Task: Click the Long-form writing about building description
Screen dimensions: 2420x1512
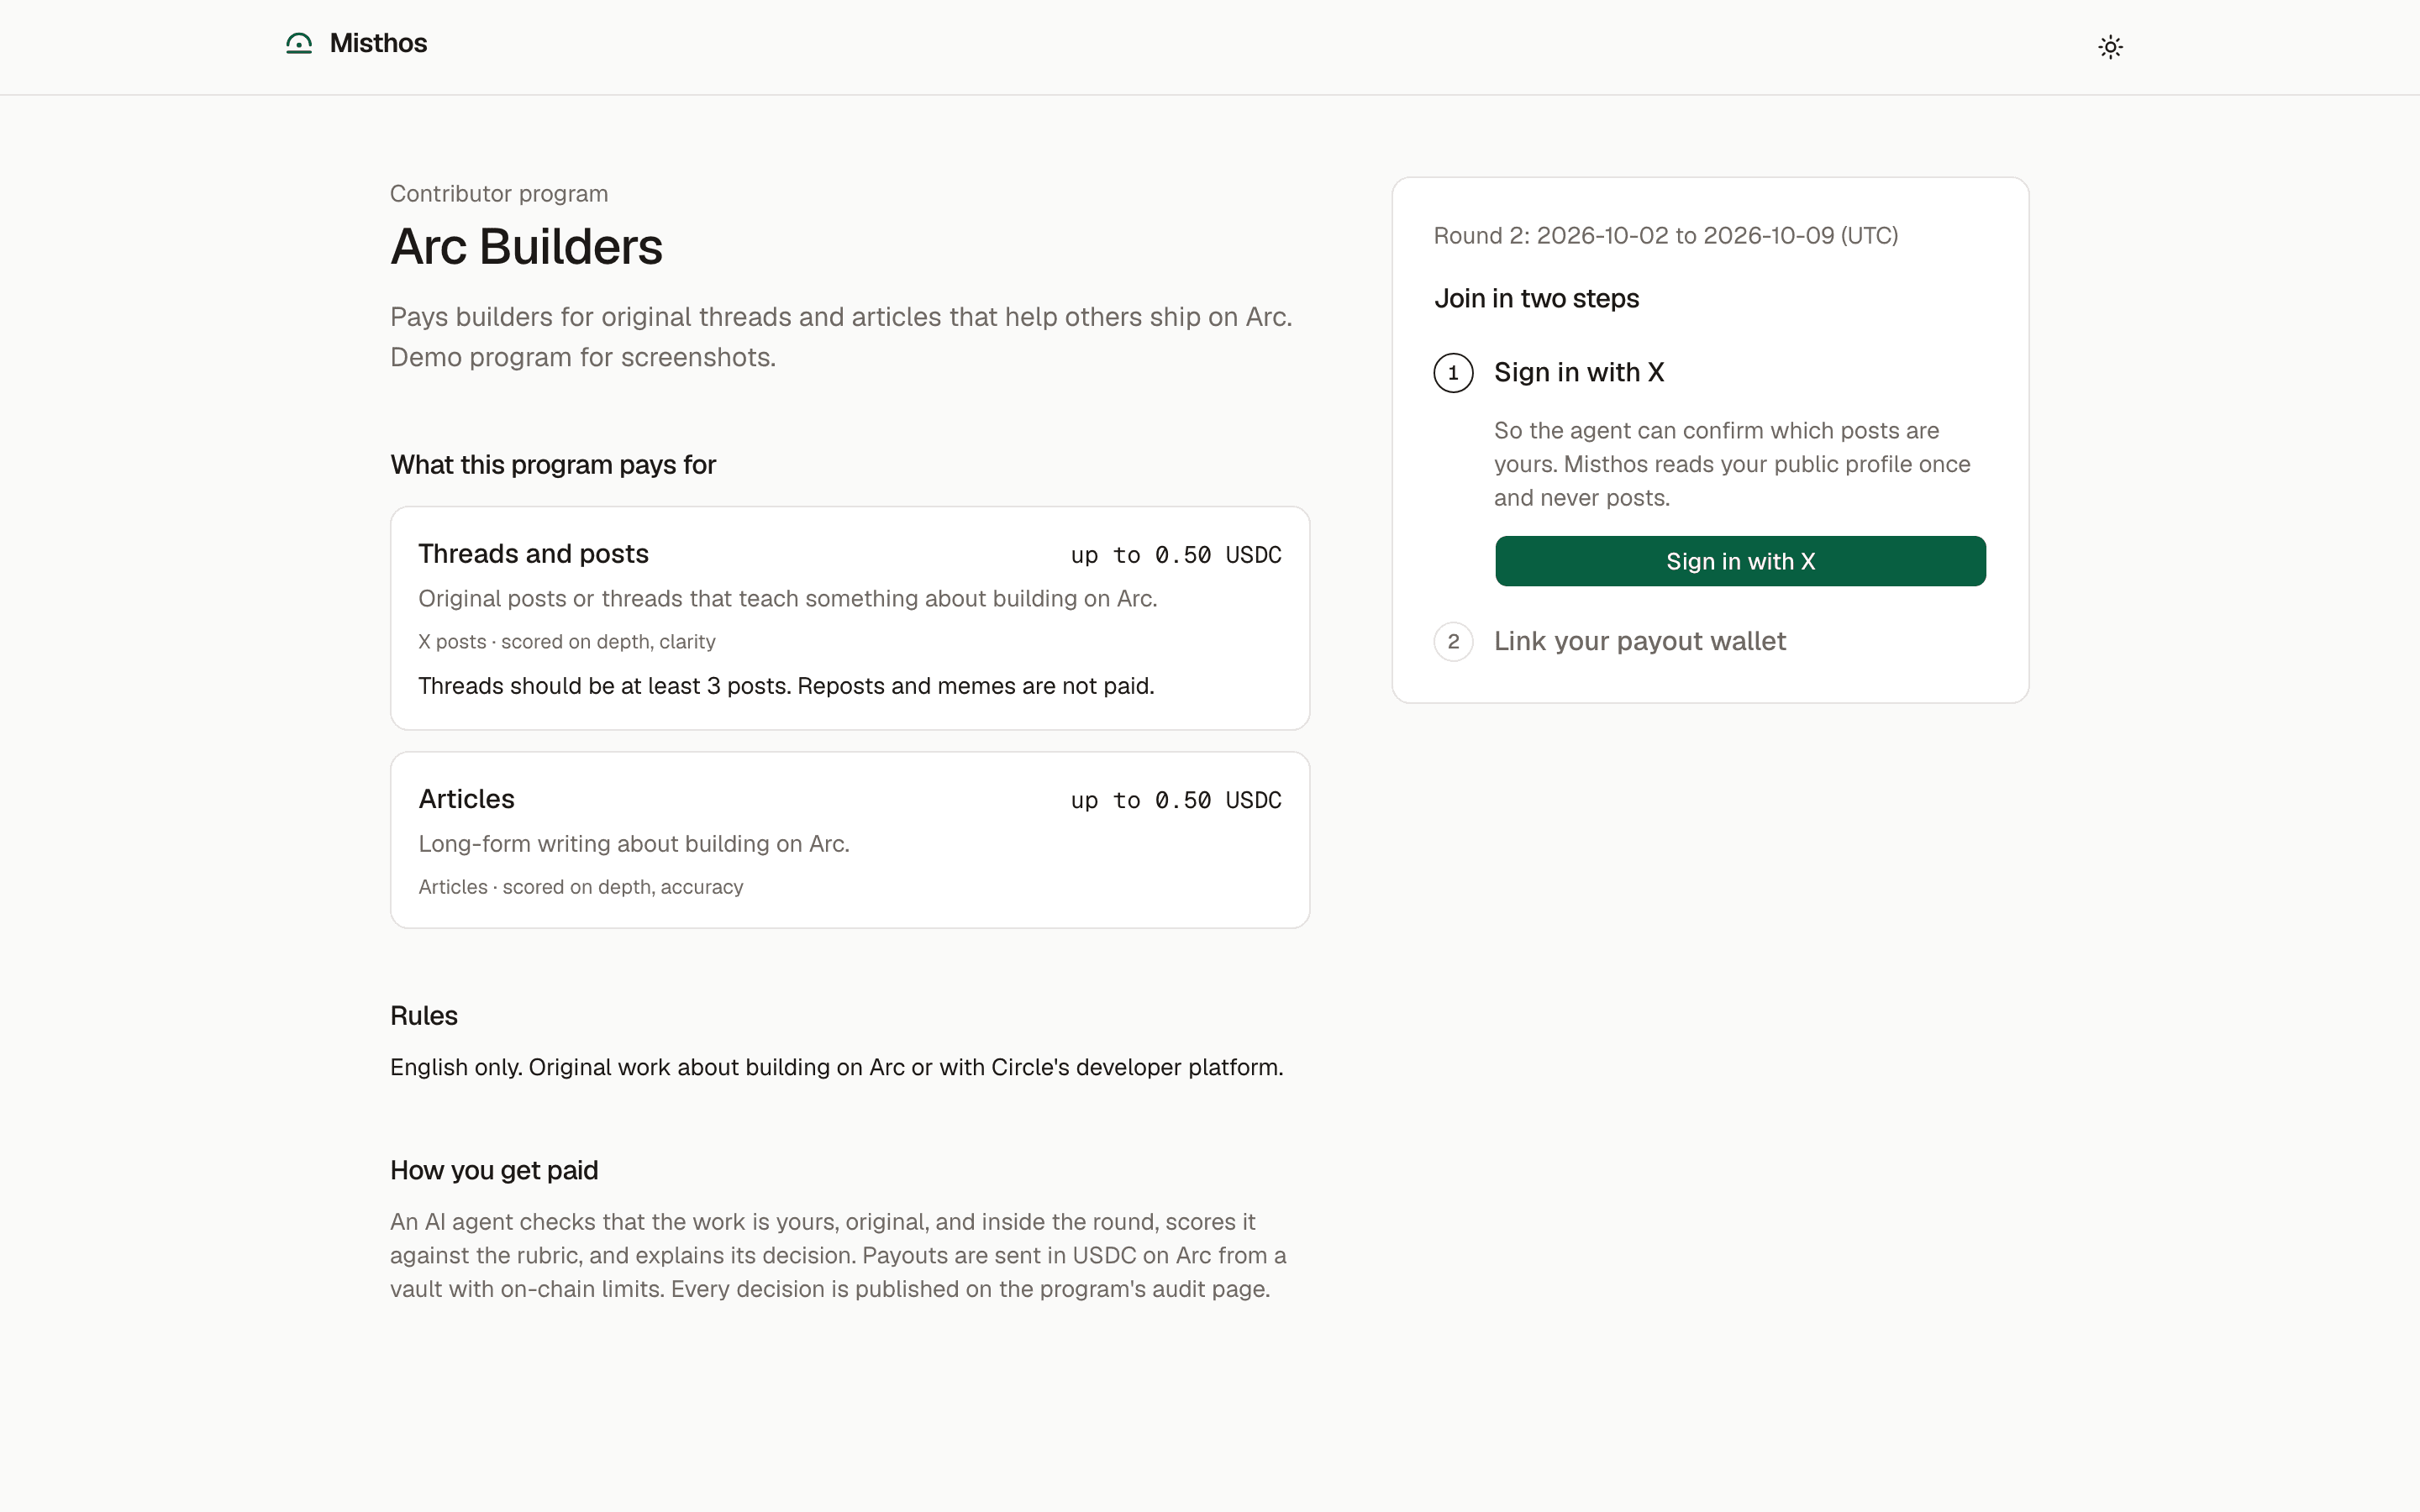Action: [x=634, y=844]
